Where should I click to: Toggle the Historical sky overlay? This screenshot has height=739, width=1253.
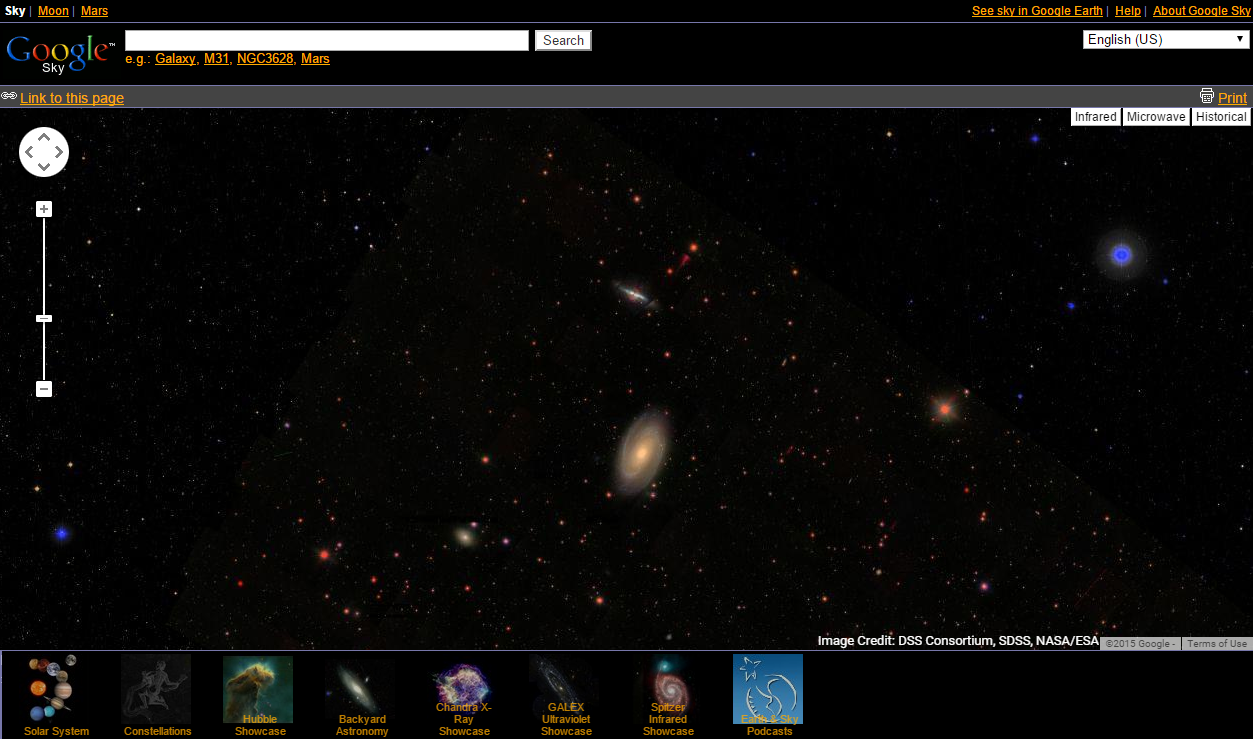(1221, 117)
